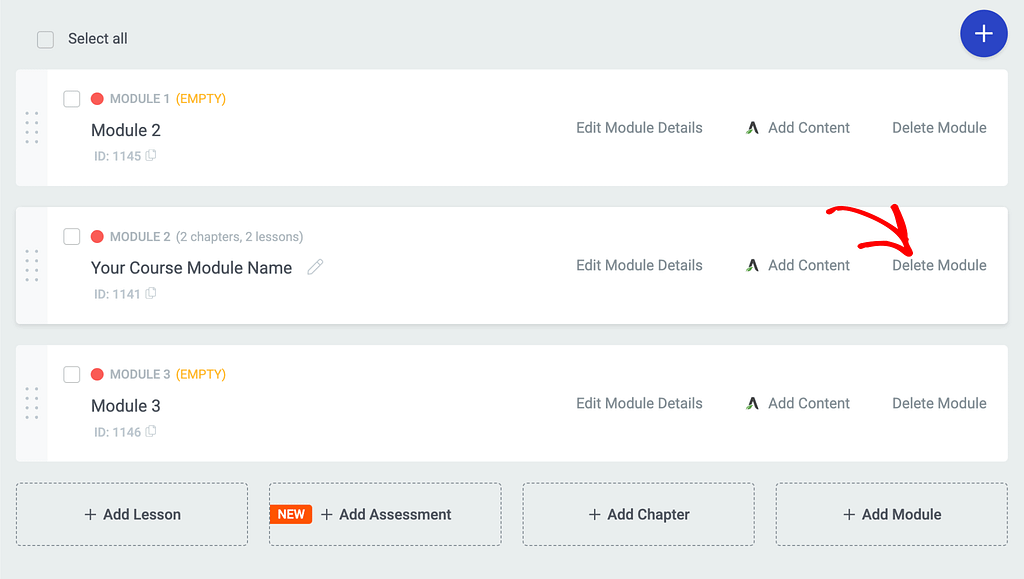
Task: Tick the checkbox for Your Course Module Name
Action: (x=72, y=237)
